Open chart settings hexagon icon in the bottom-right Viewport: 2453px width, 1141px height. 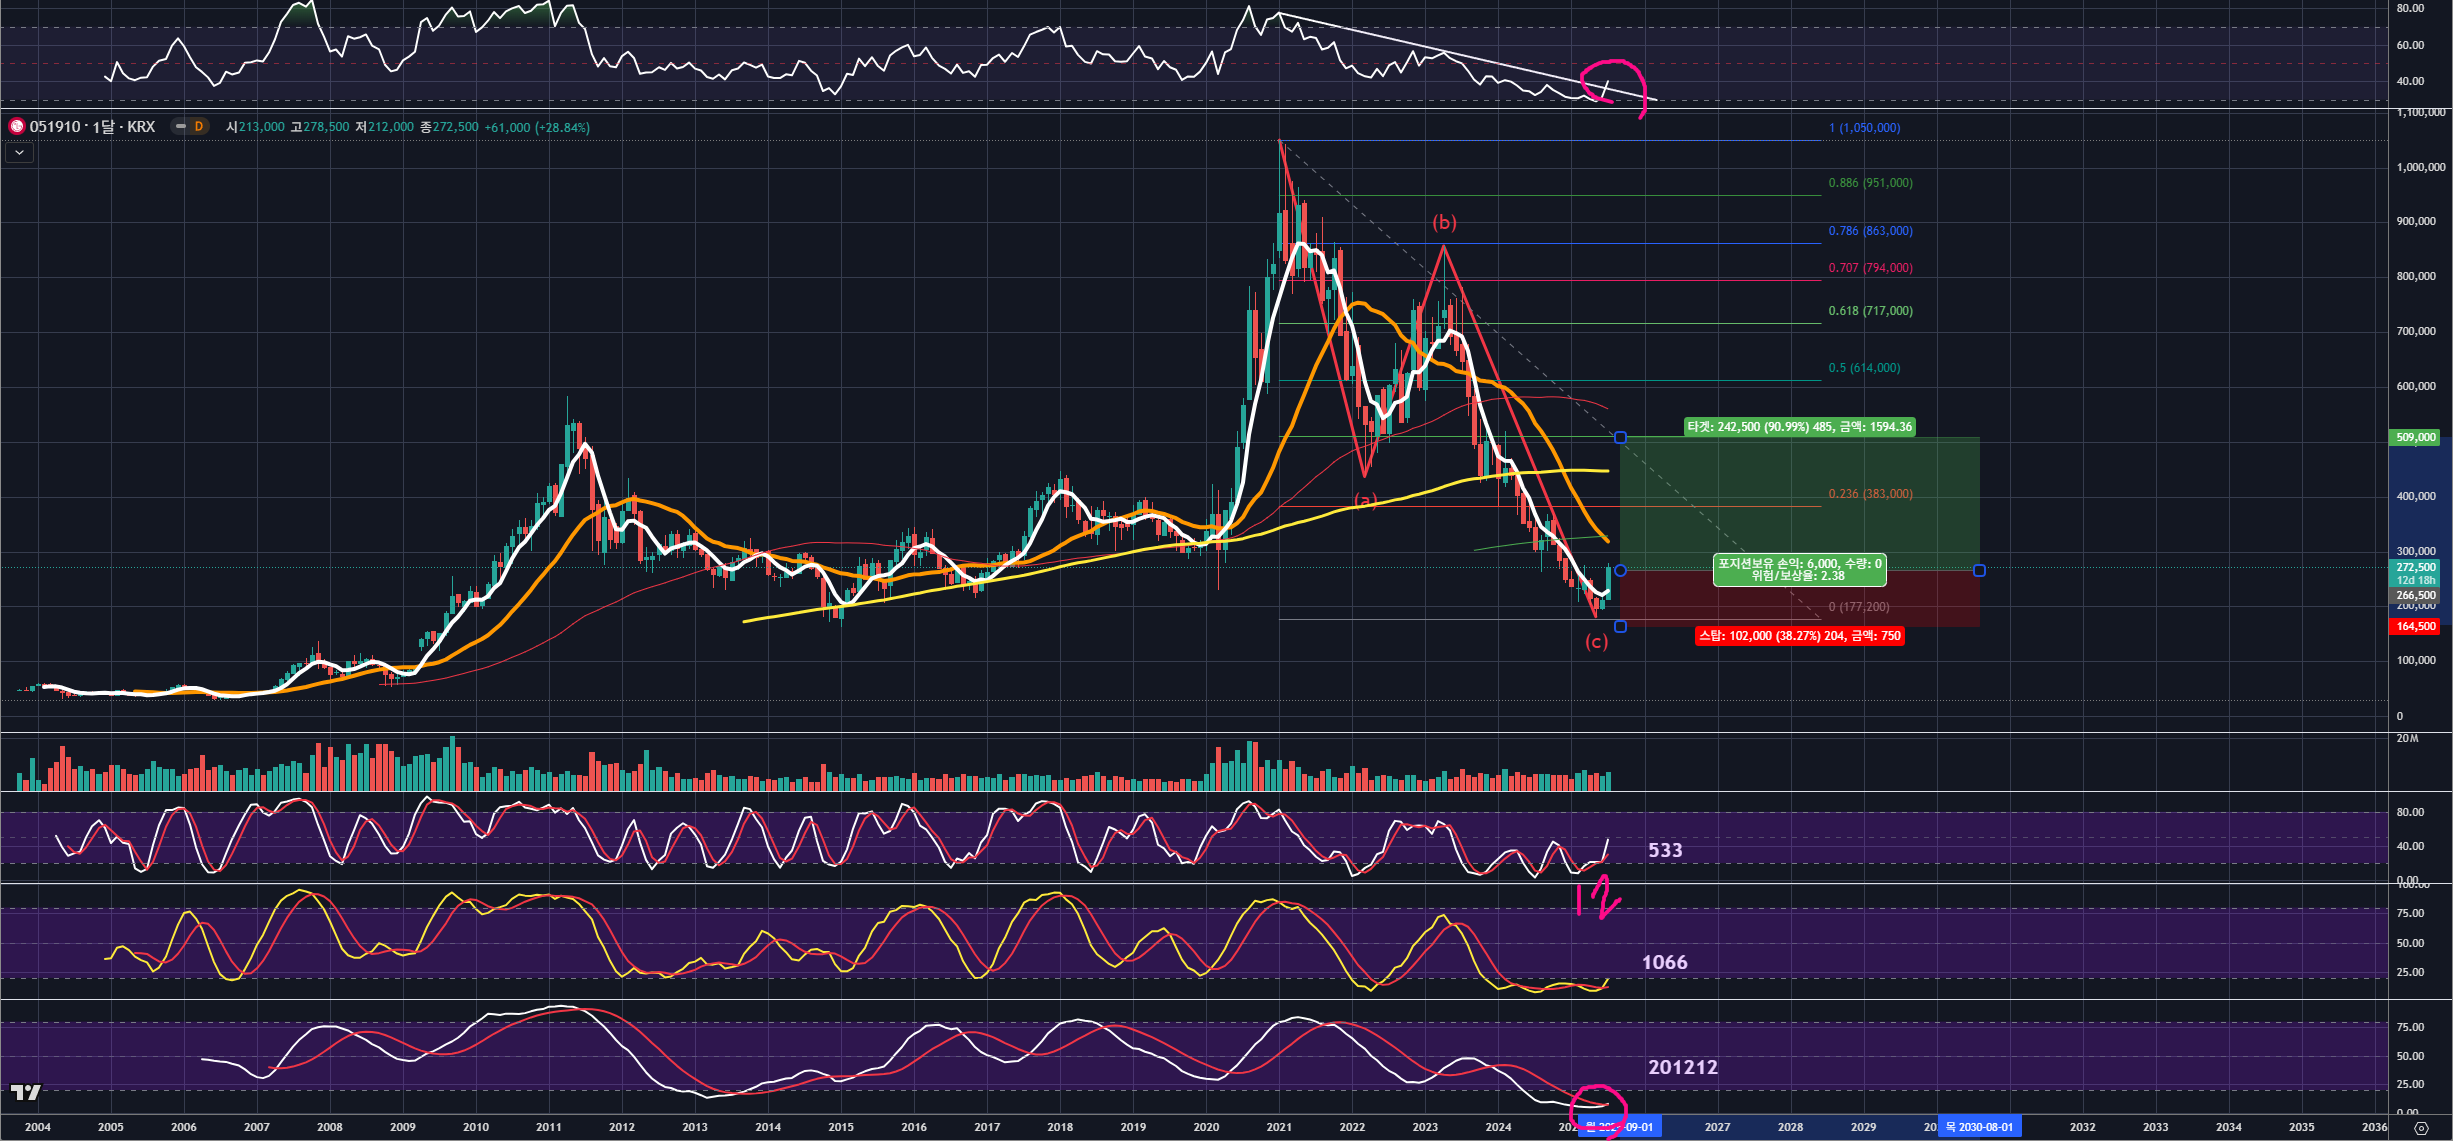click(x=2421, y=1128)
